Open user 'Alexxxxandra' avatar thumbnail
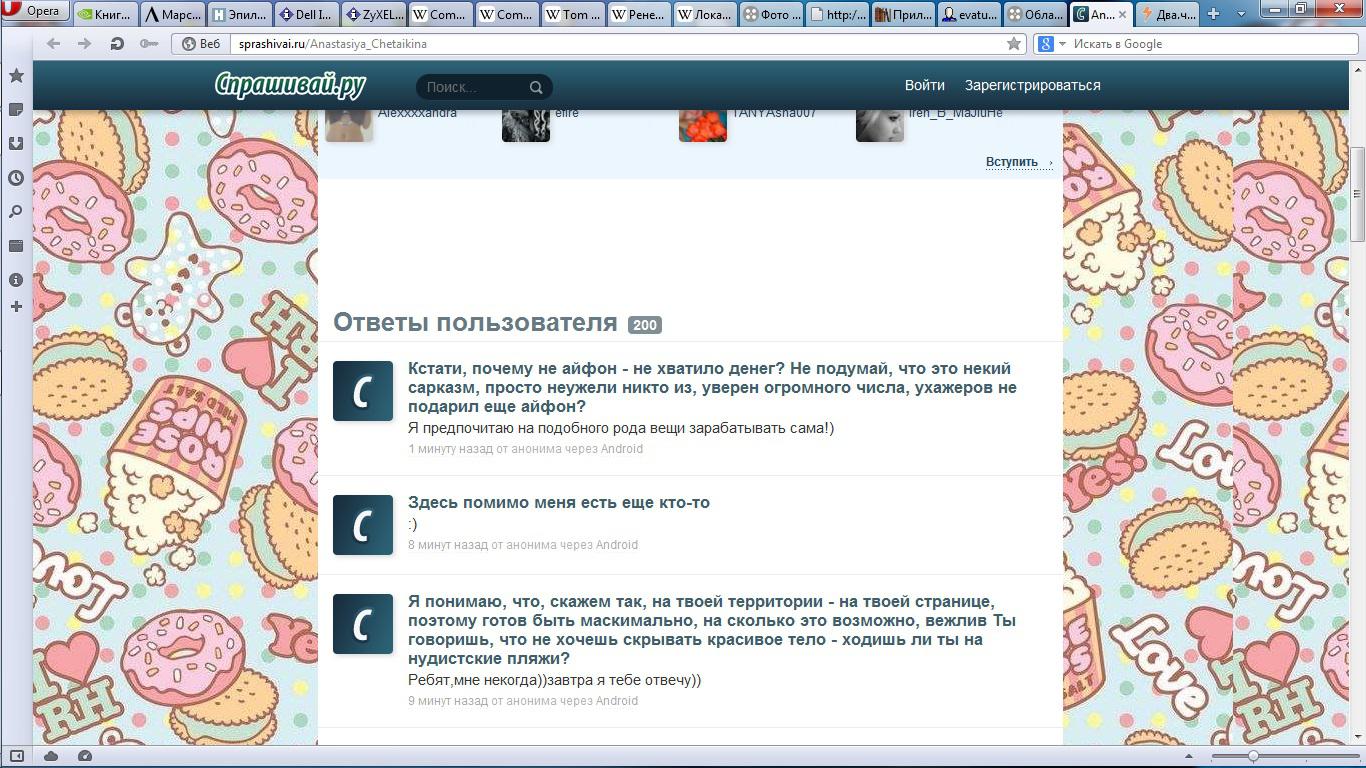 pos(349,126)
